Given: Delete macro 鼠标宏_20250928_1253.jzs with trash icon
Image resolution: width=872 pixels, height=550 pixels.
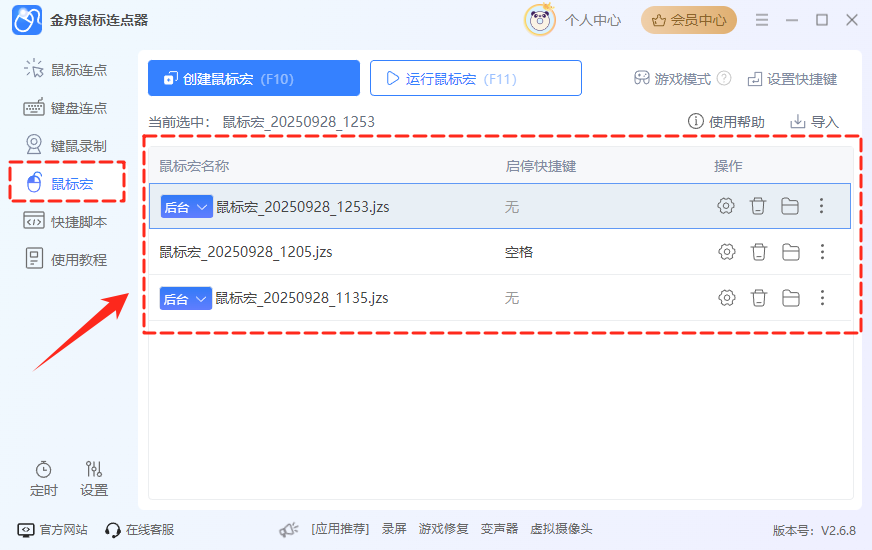Looking at the screenshot, I should (x=757, y=206).
